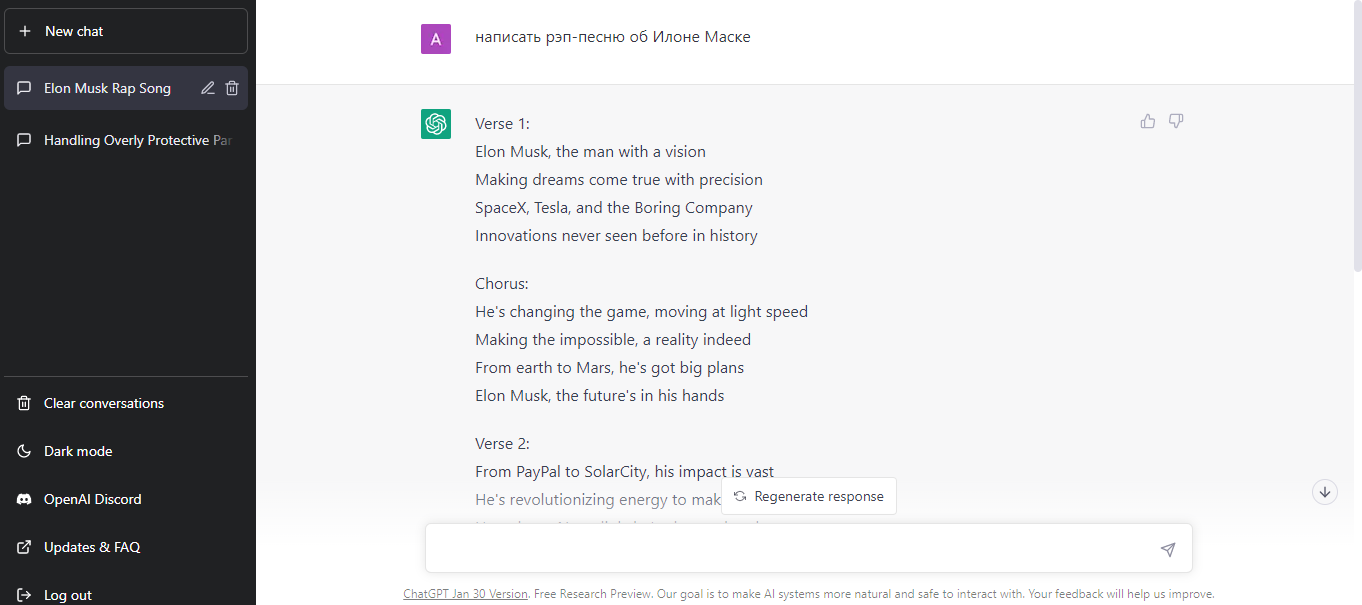Open the OpenAI Discord link
Viewport: 1362px width, 605px height.
(93, 499)
